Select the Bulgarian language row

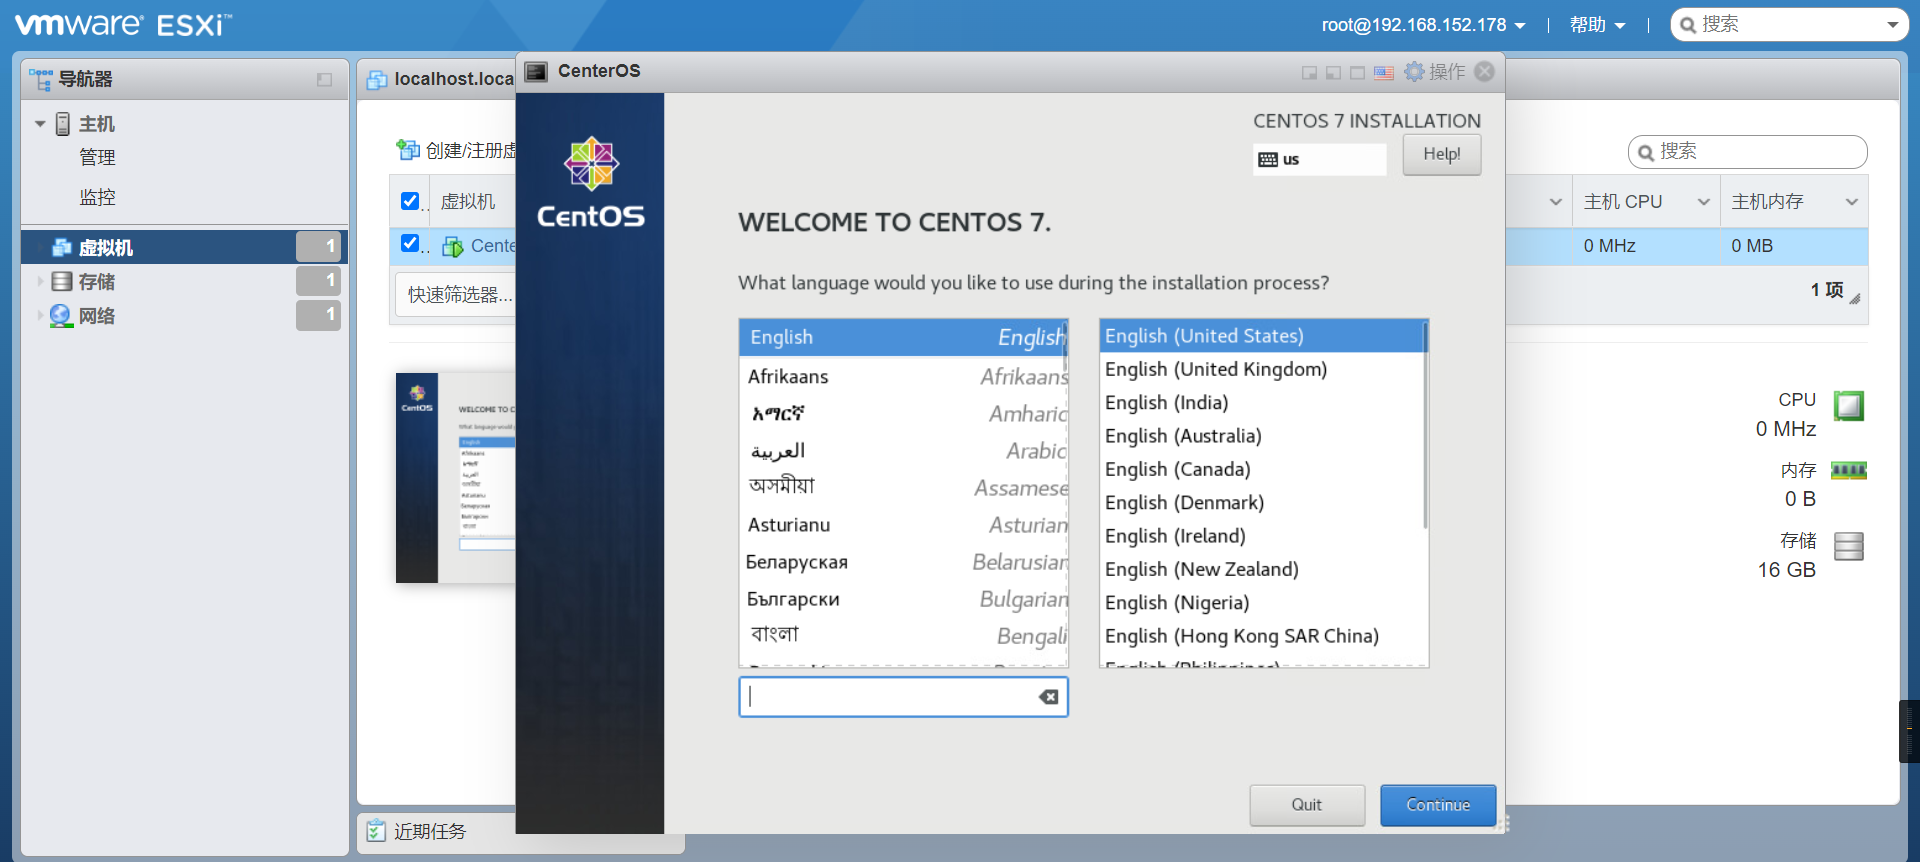click(904, 599)
